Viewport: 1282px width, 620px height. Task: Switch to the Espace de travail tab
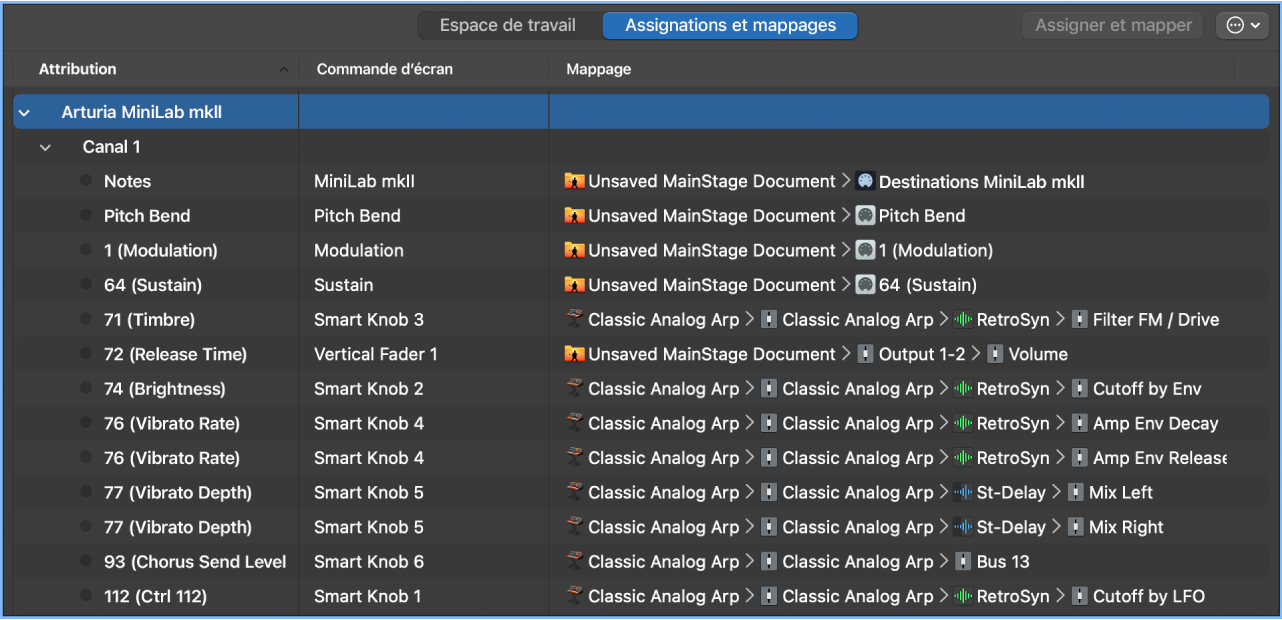click(x=509, y=25)
